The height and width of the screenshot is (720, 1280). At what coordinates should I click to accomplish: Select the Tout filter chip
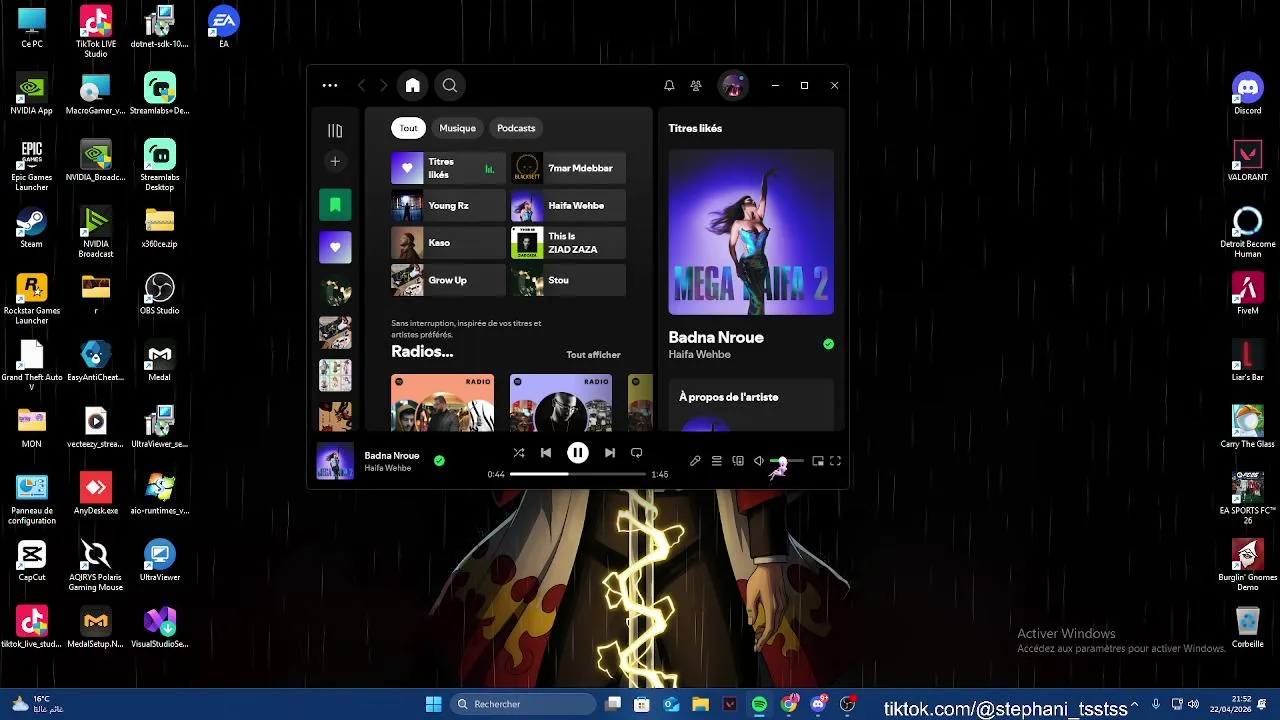409,128
